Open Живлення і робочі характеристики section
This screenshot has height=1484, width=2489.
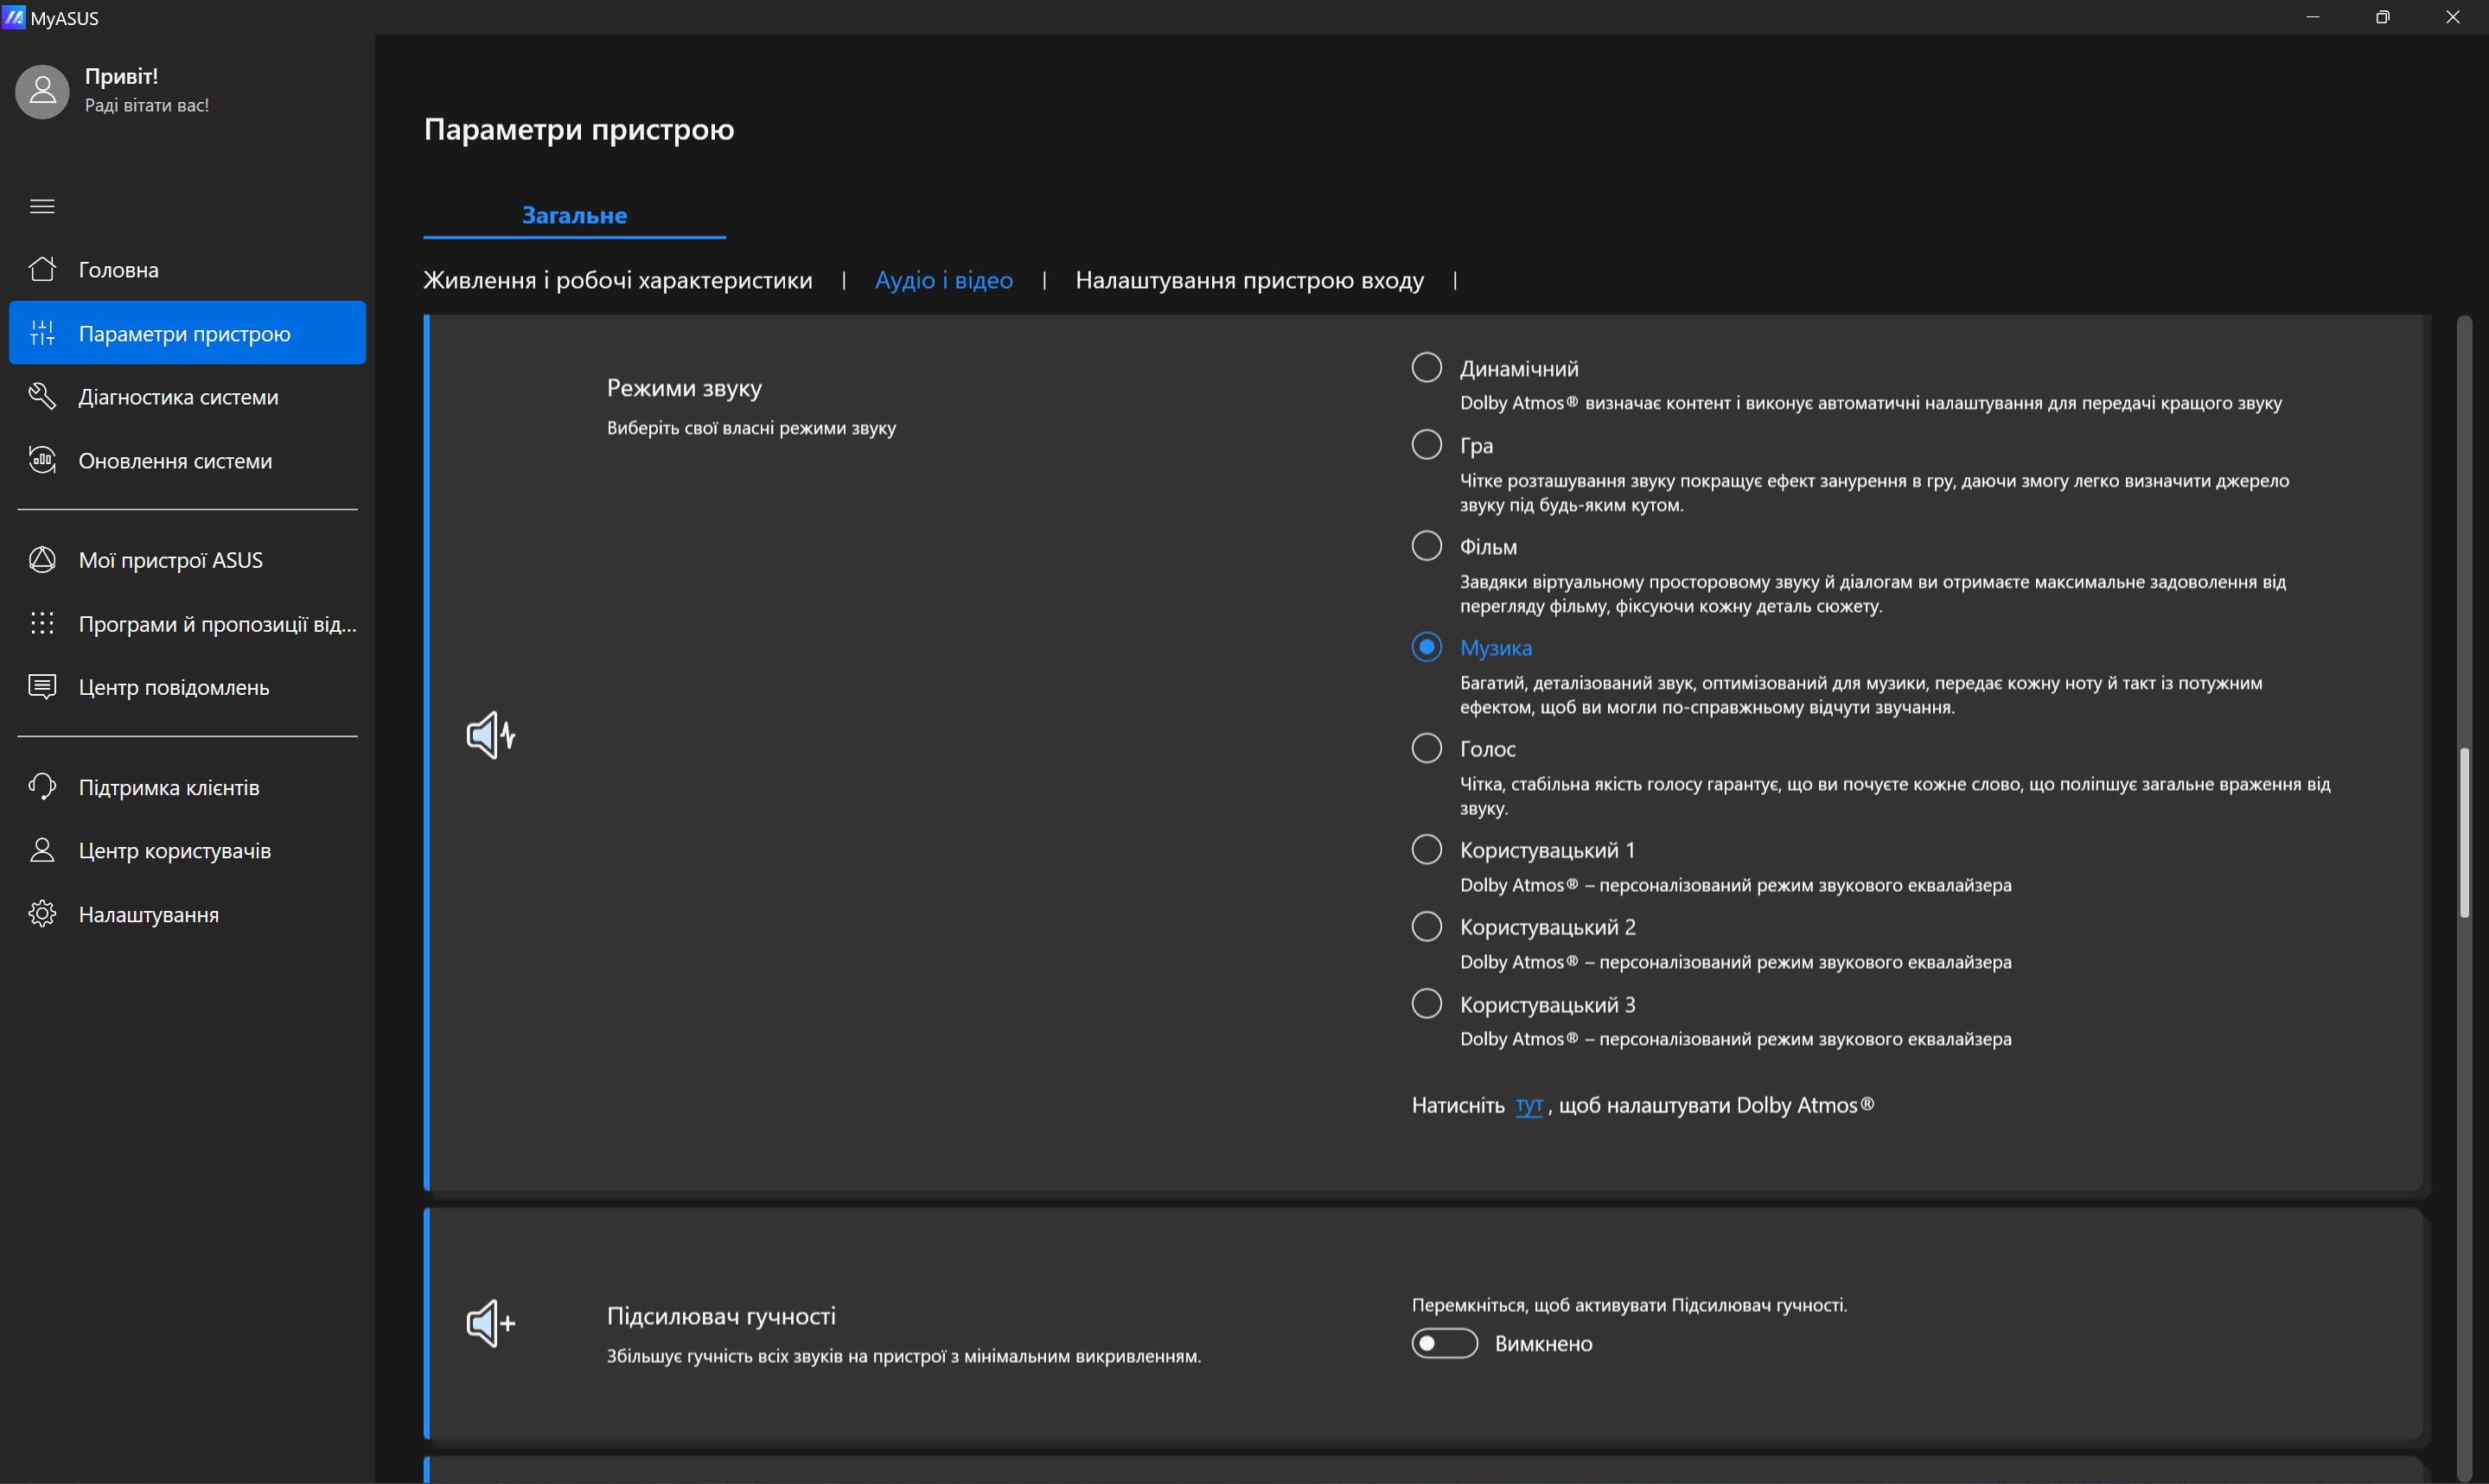(x=617, y=280)
